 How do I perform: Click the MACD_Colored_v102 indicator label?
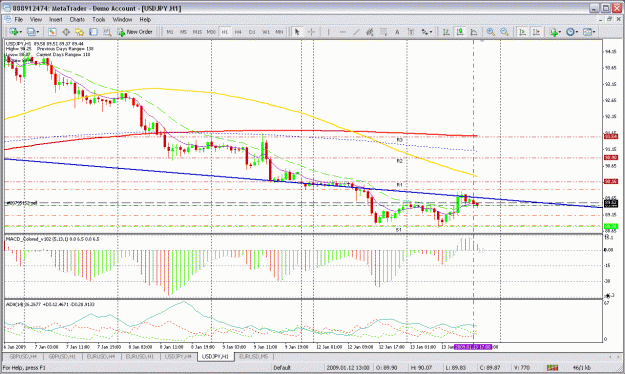point(52,239)
